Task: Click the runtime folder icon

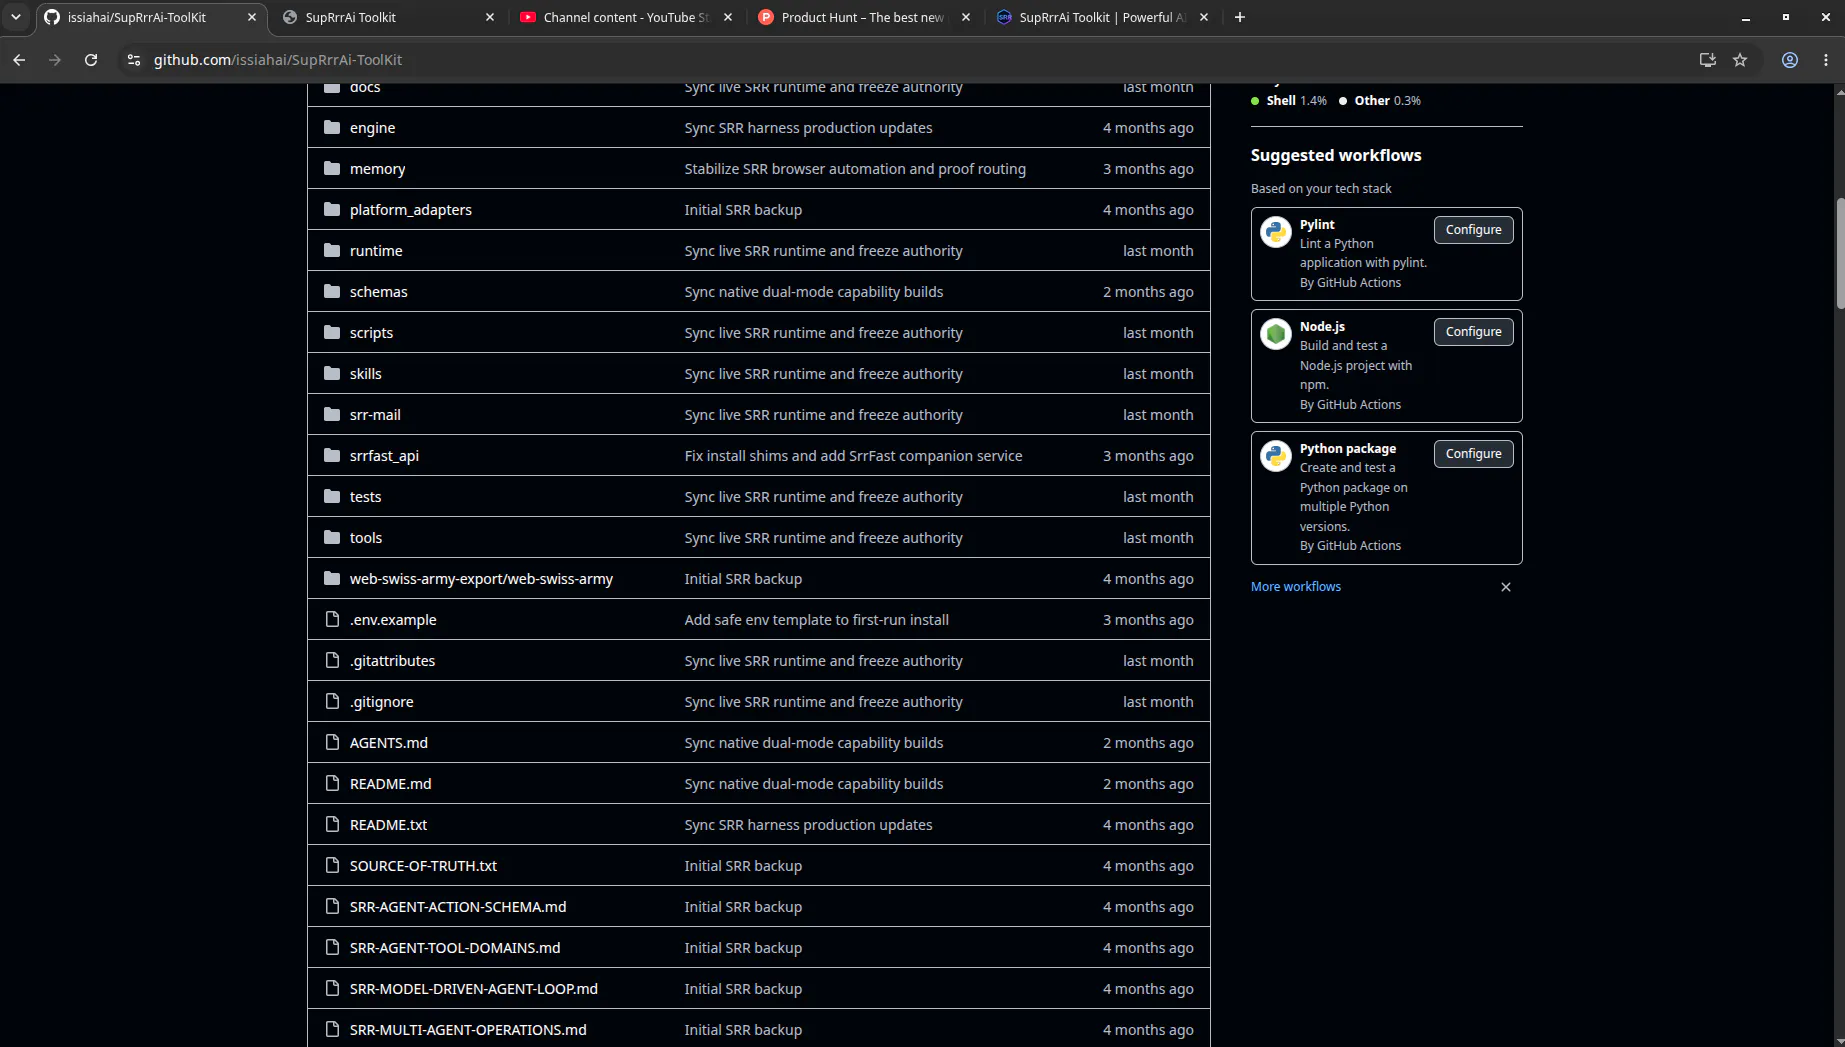Action: pos(332,251)
